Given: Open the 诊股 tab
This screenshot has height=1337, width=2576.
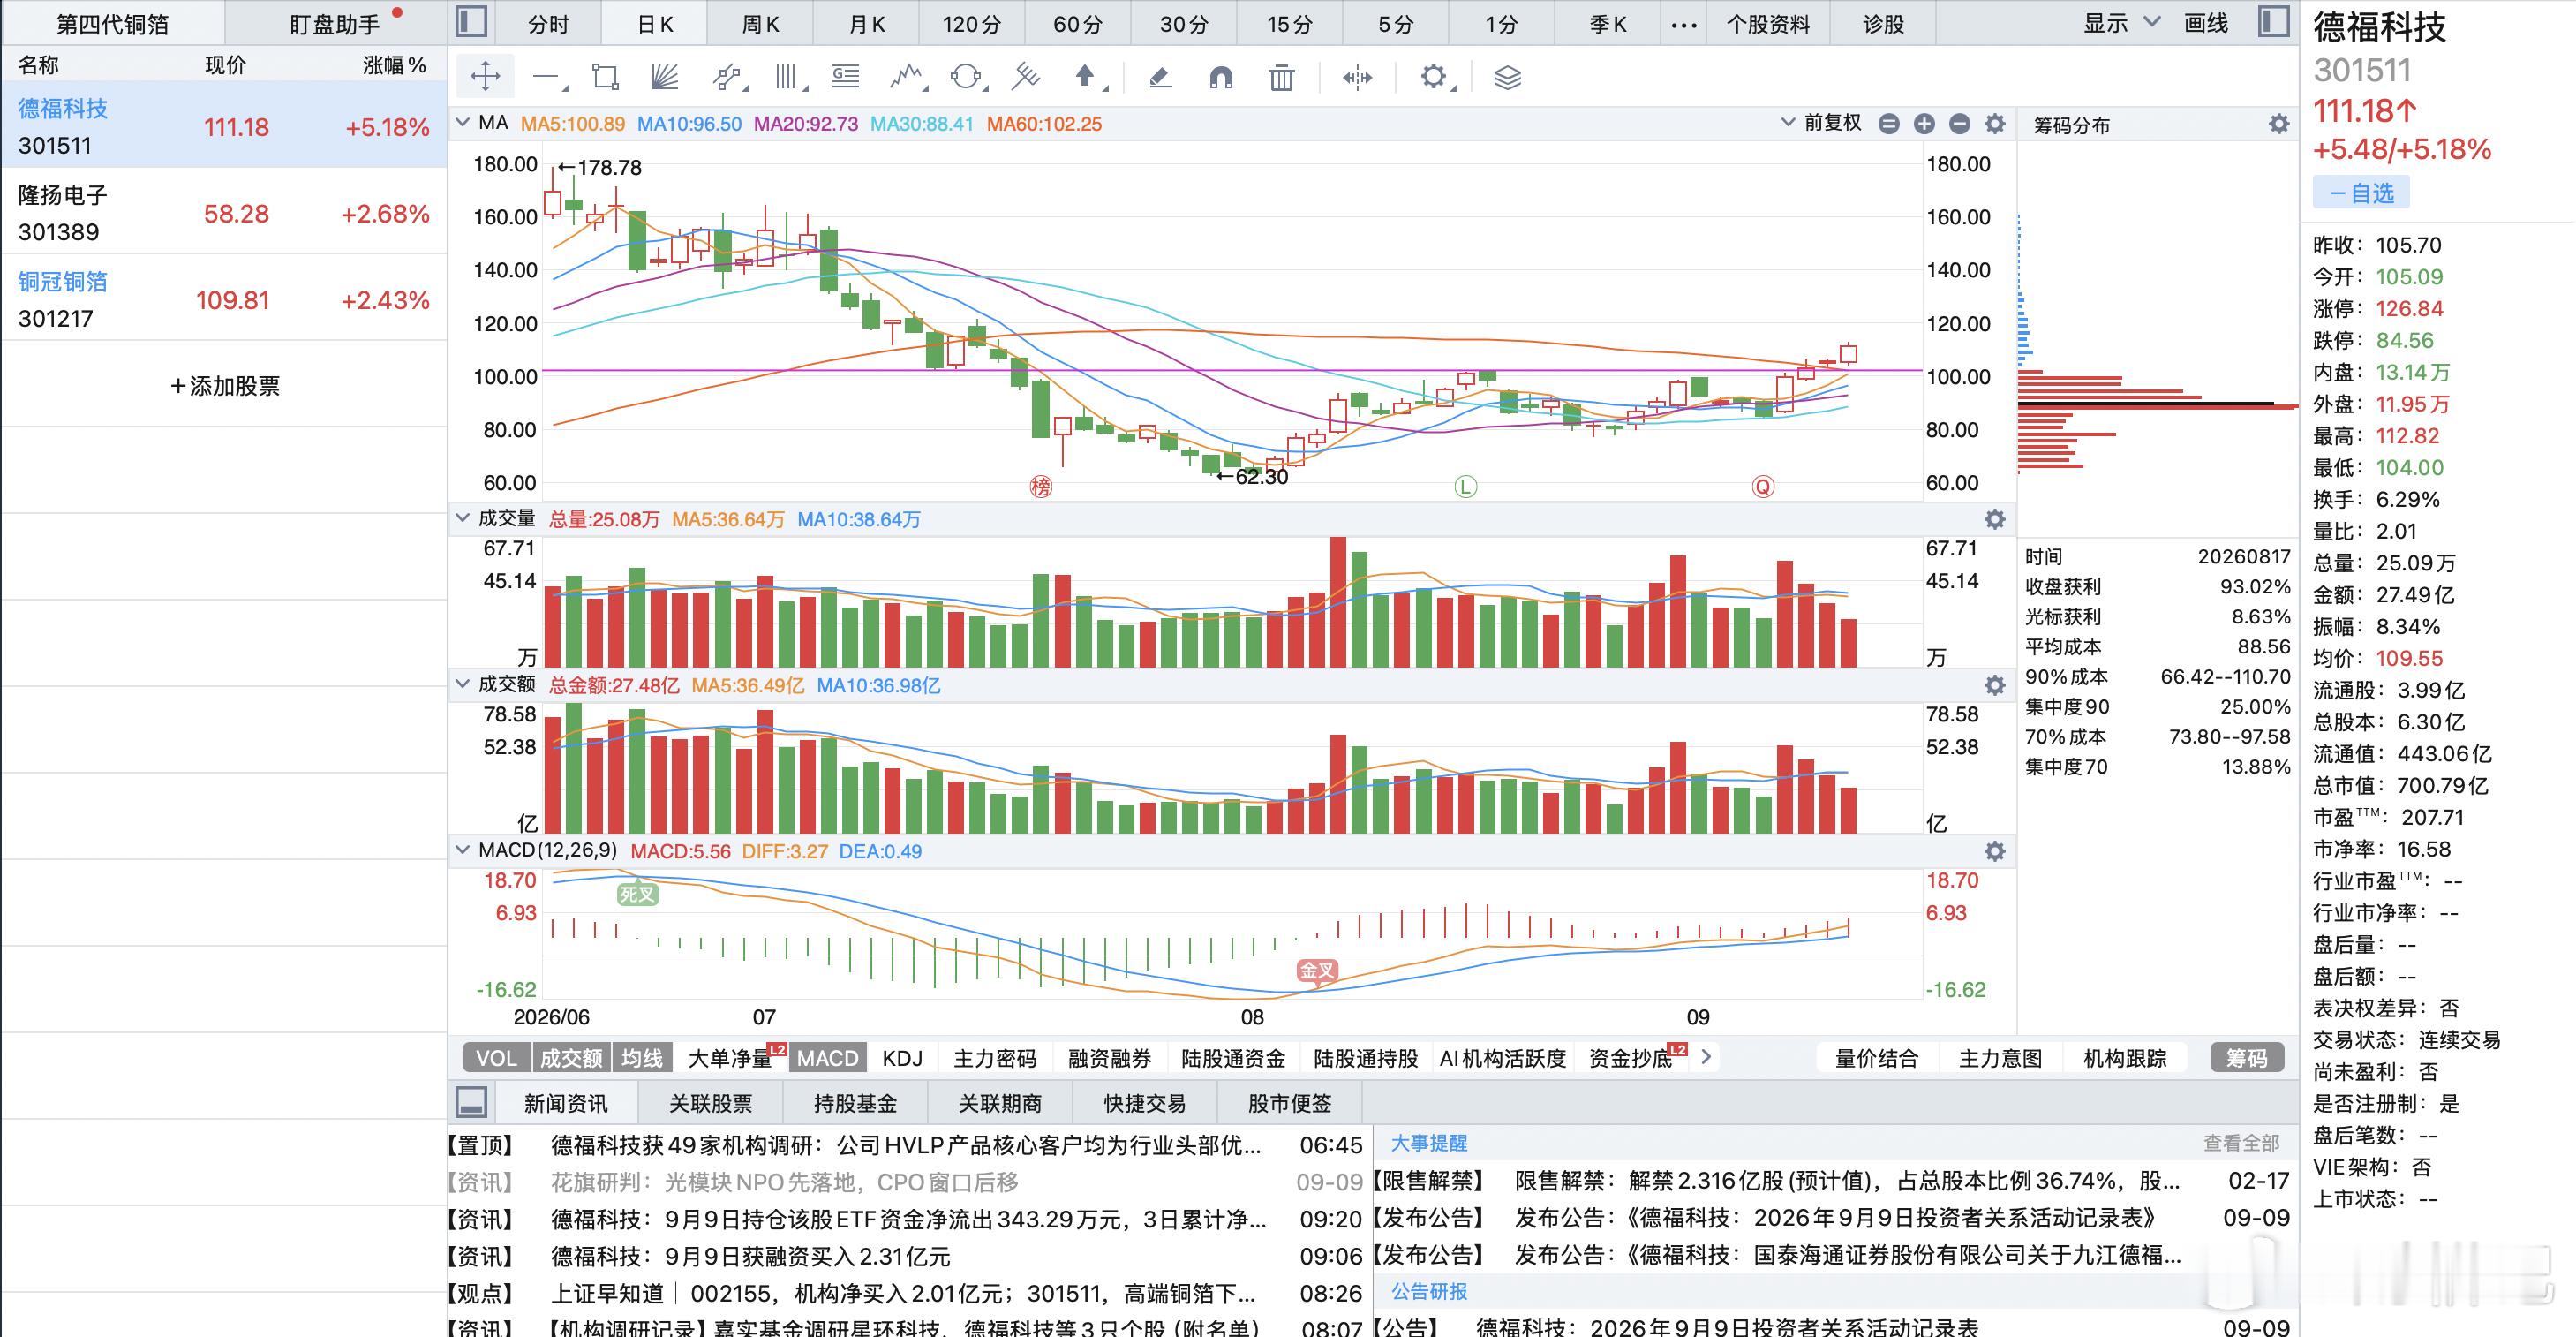Looking at the screenshot, I should [1883, 24].
